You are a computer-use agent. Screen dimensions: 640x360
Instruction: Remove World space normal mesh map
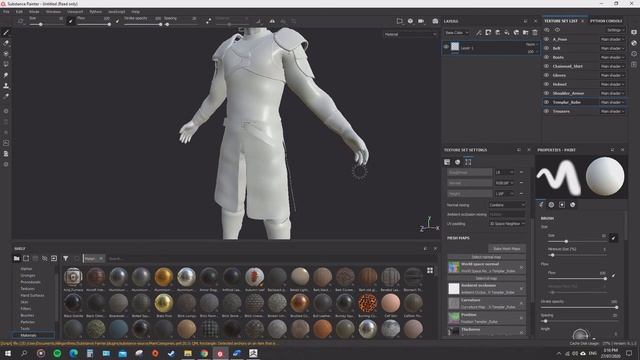(521, 267)
